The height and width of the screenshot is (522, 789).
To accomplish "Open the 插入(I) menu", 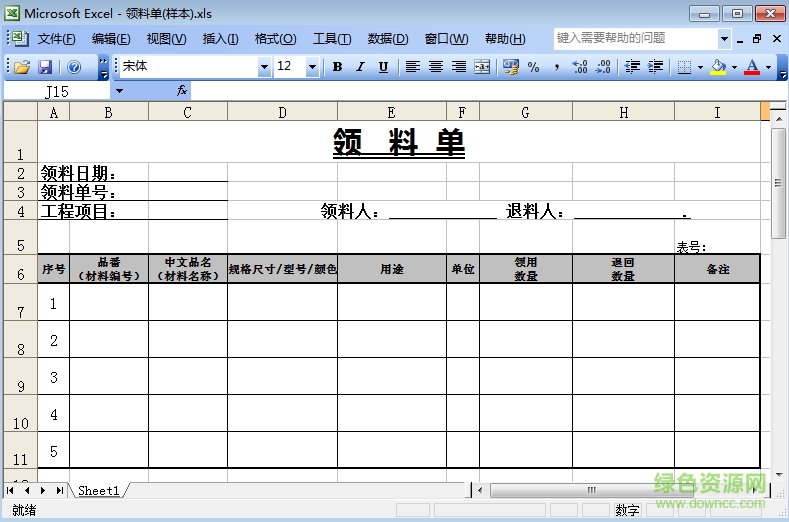I will [x=220, y=39].
